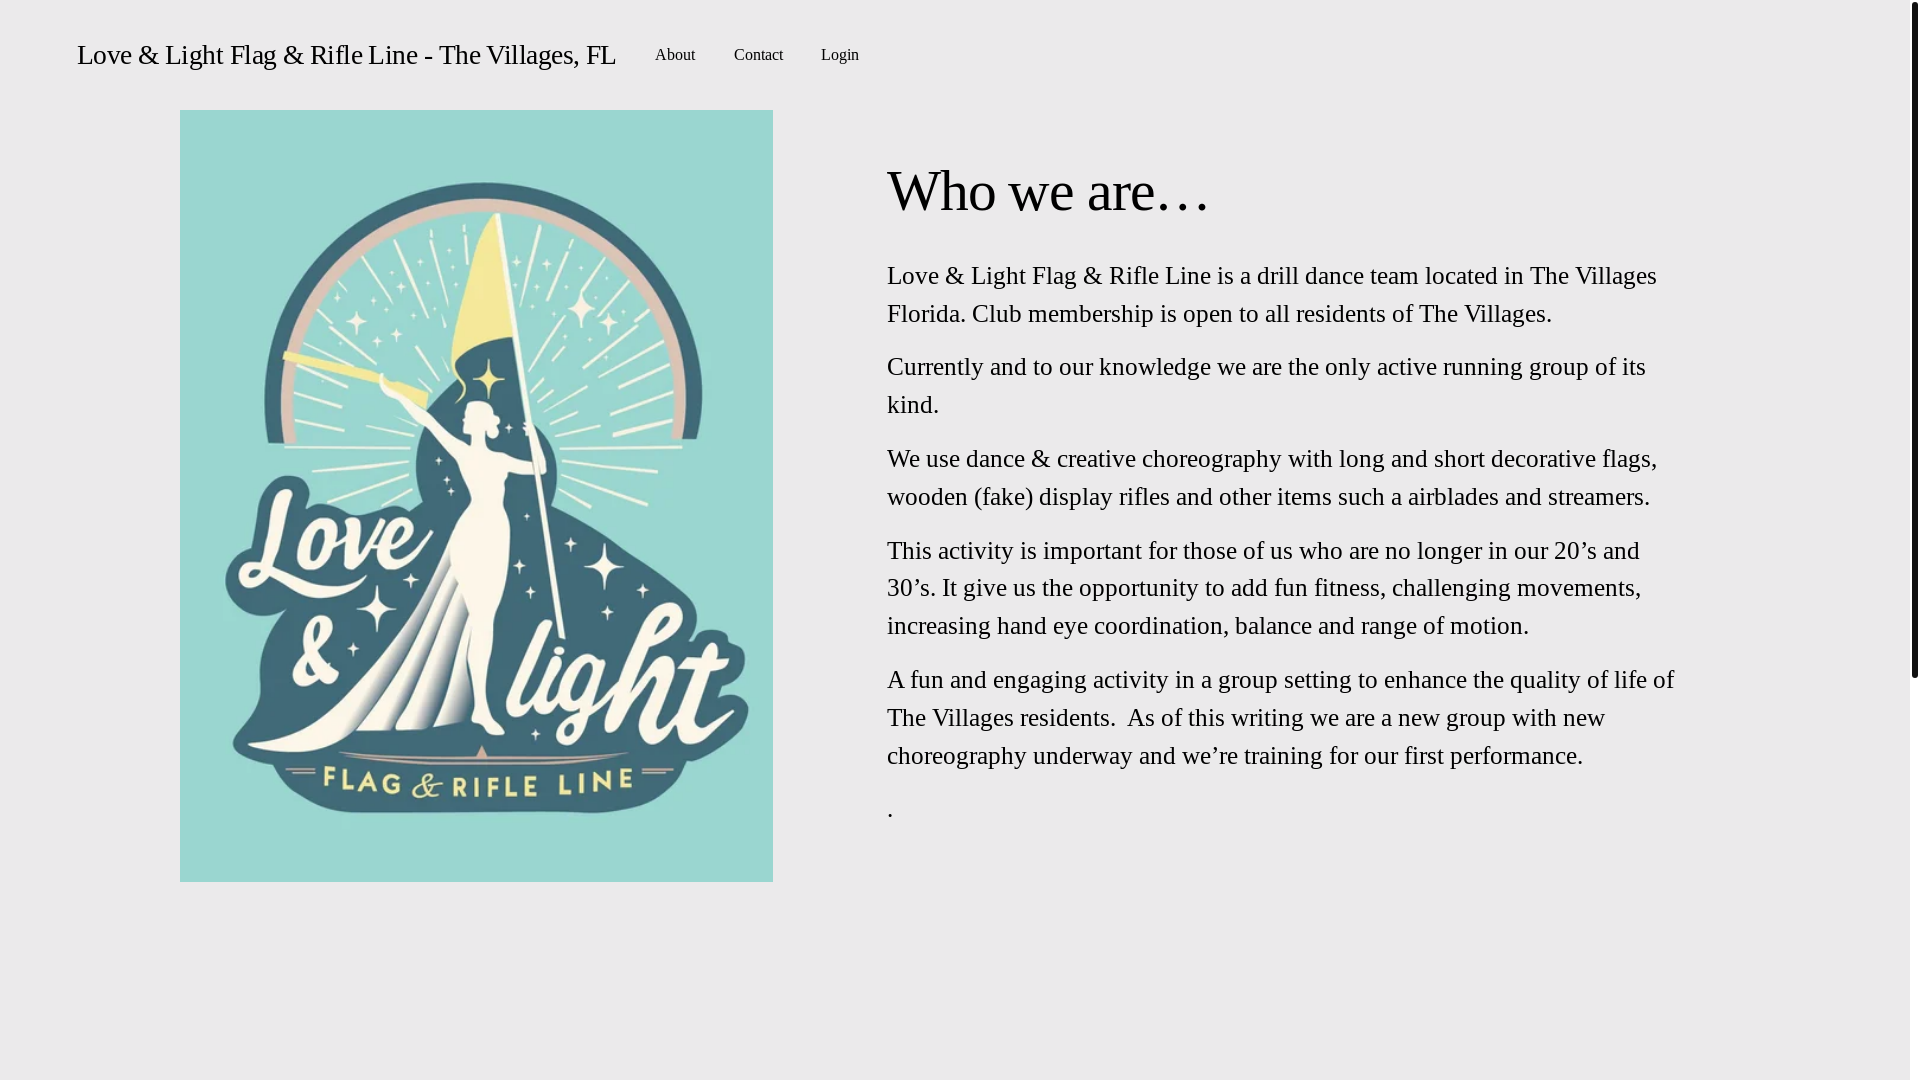Screen dimensions: 1920x1080
Task: Click the paragraph starting 'A fun and engaging activity'
Action: click(1280, 718)
